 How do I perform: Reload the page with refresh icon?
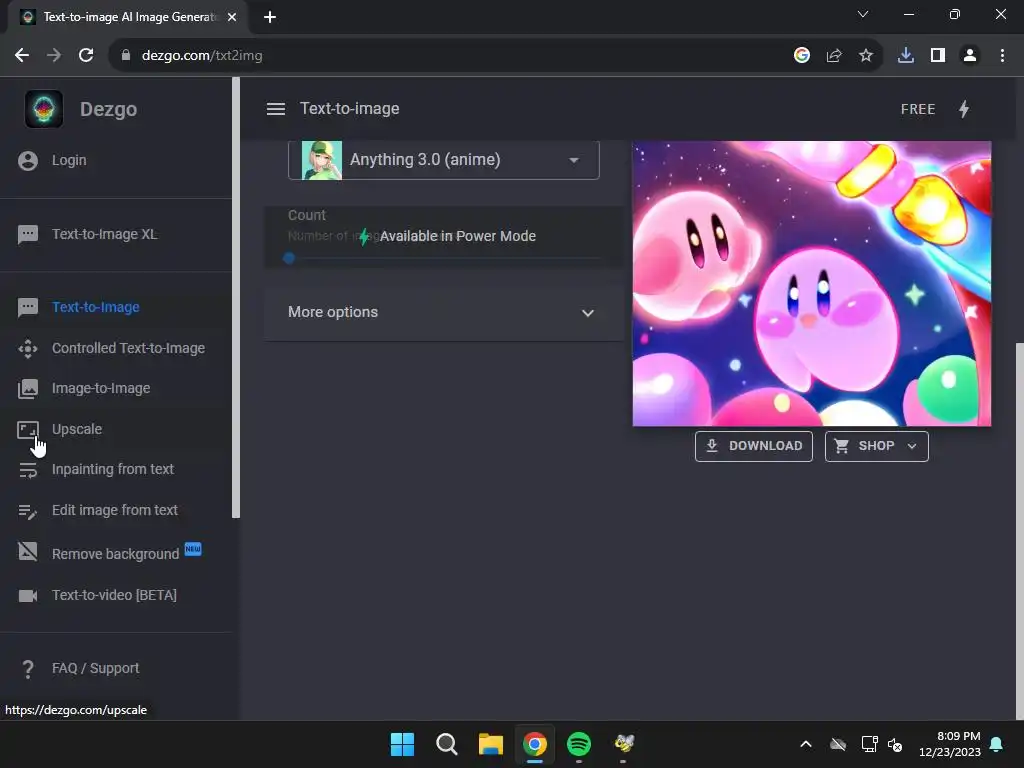click(86, 56)
